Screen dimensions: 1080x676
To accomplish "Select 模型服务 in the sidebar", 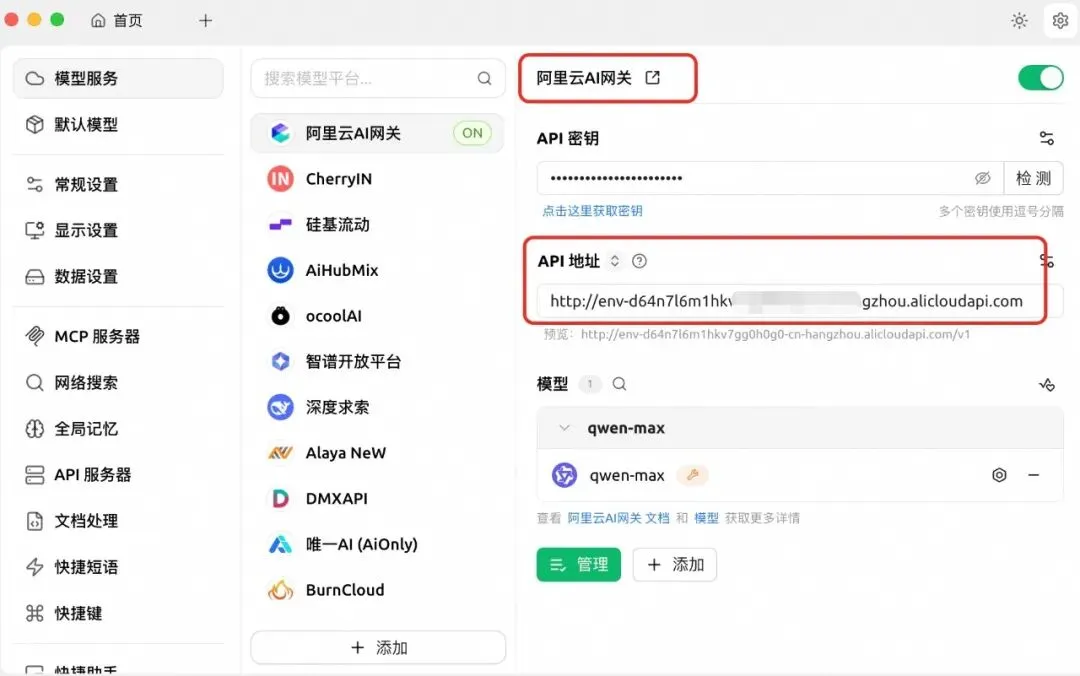I will [x=118, y=79].
